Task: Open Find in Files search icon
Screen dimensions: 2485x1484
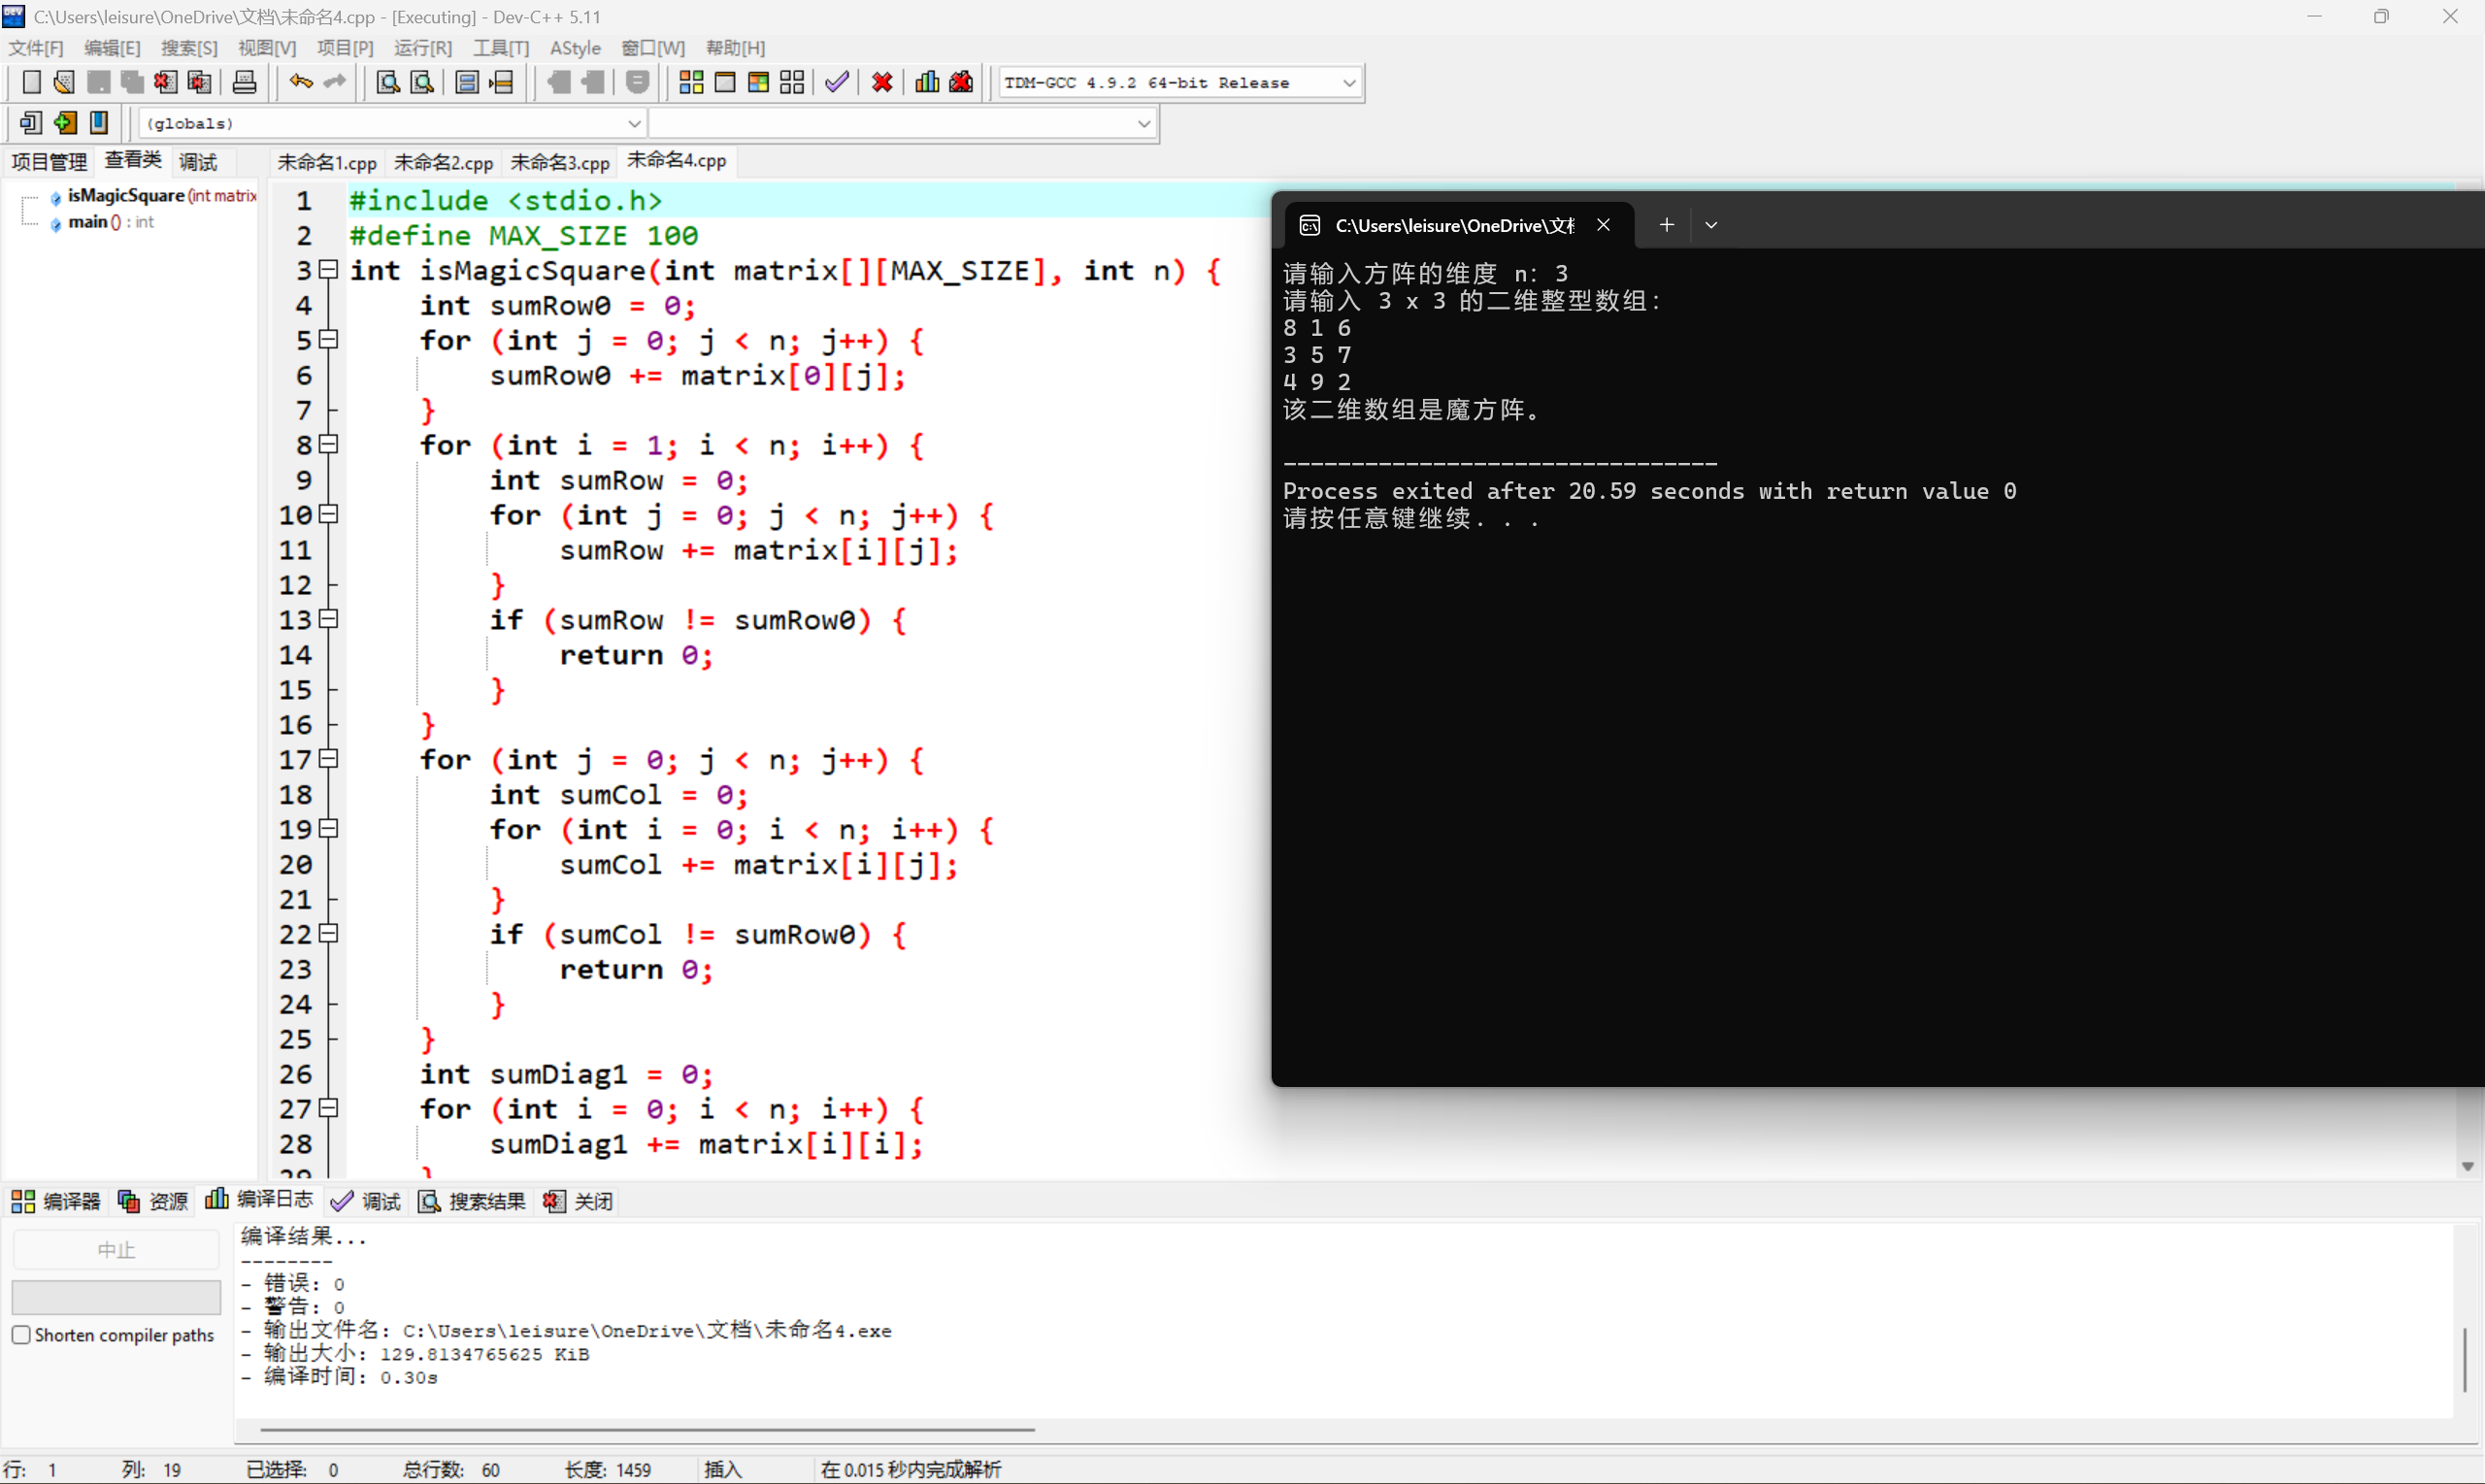Action: pyautogui.click(x=421, y=82)
